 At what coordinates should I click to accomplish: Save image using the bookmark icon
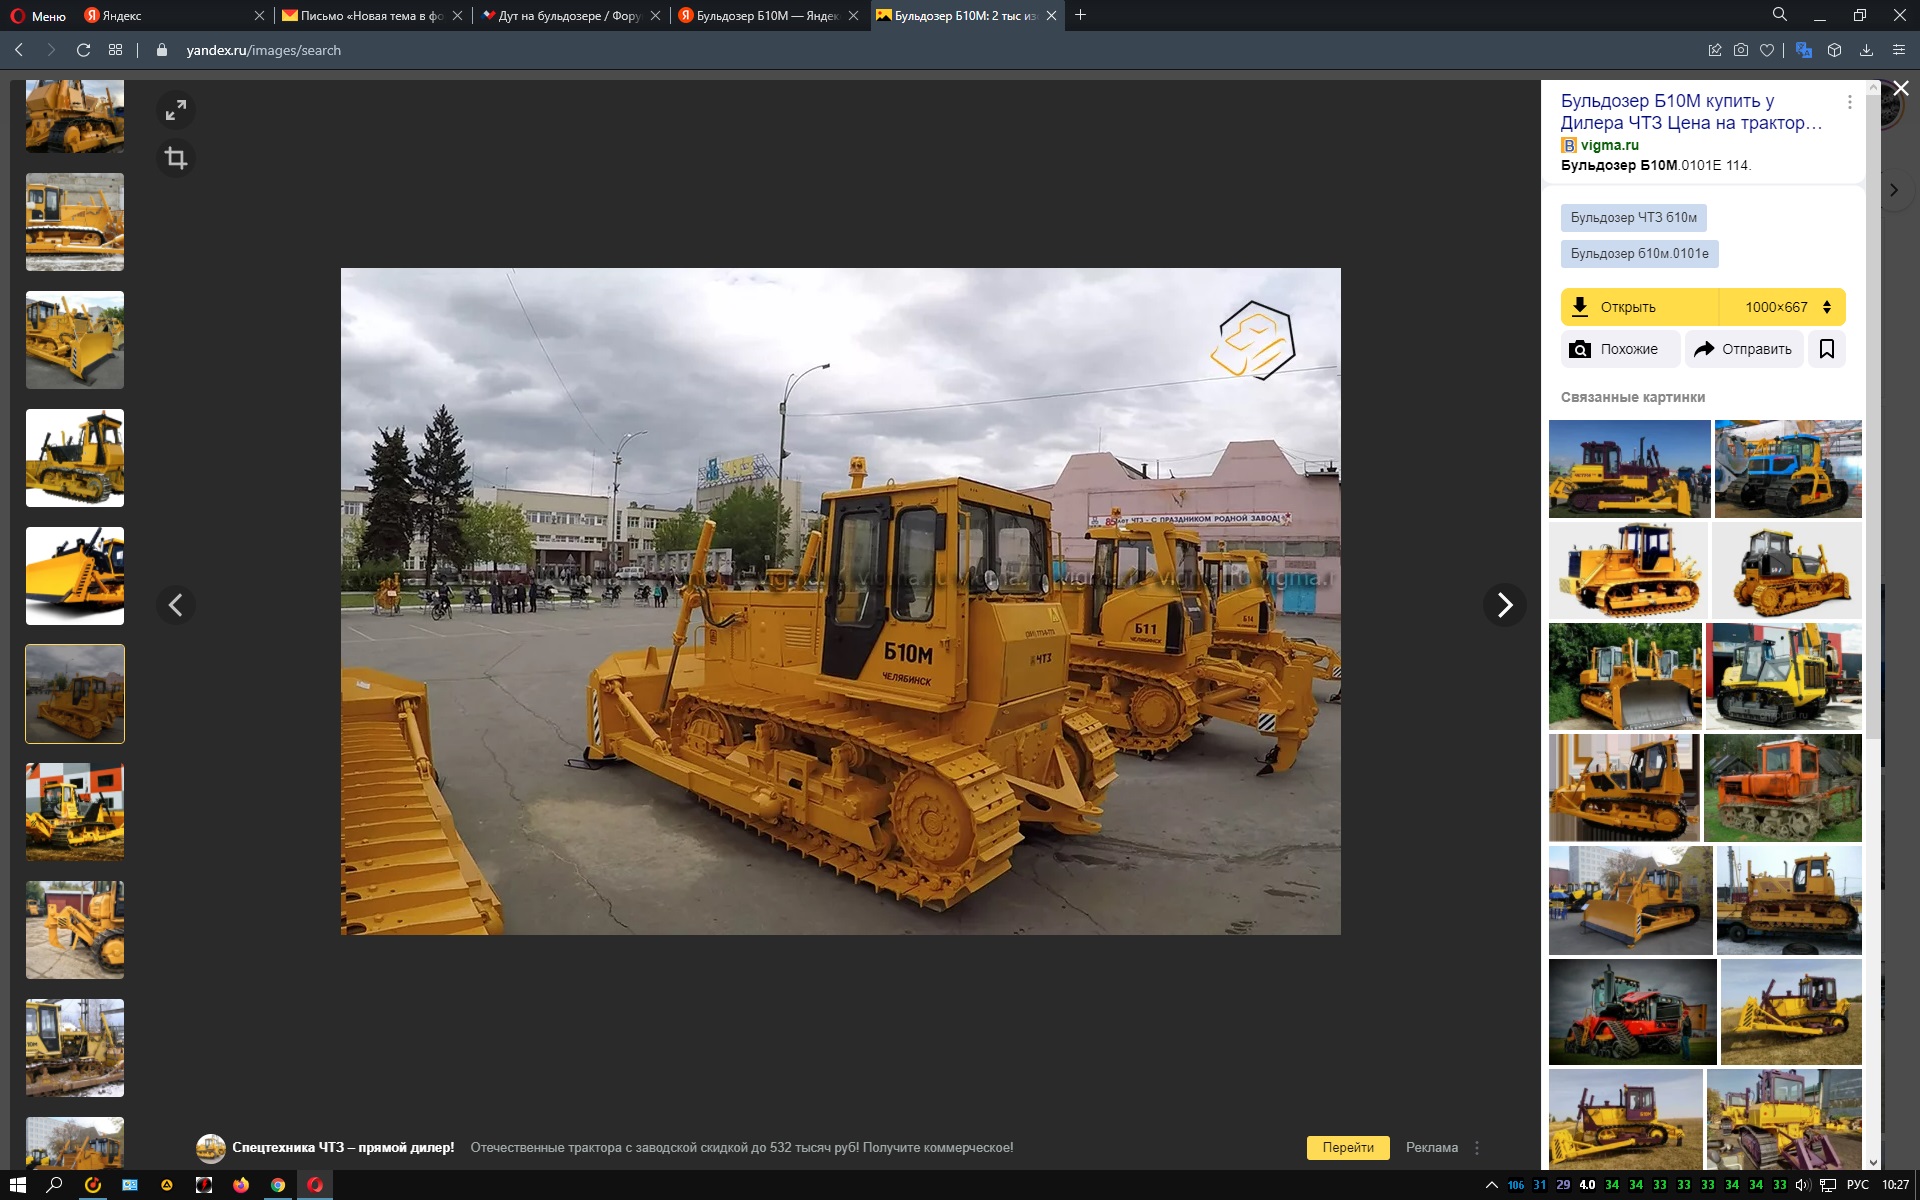(1826, 349)
